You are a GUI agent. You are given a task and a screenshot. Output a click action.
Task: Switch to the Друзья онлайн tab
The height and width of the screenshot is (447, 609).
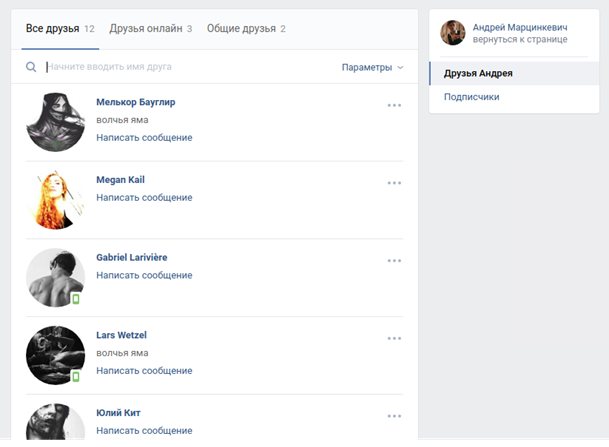151,29
